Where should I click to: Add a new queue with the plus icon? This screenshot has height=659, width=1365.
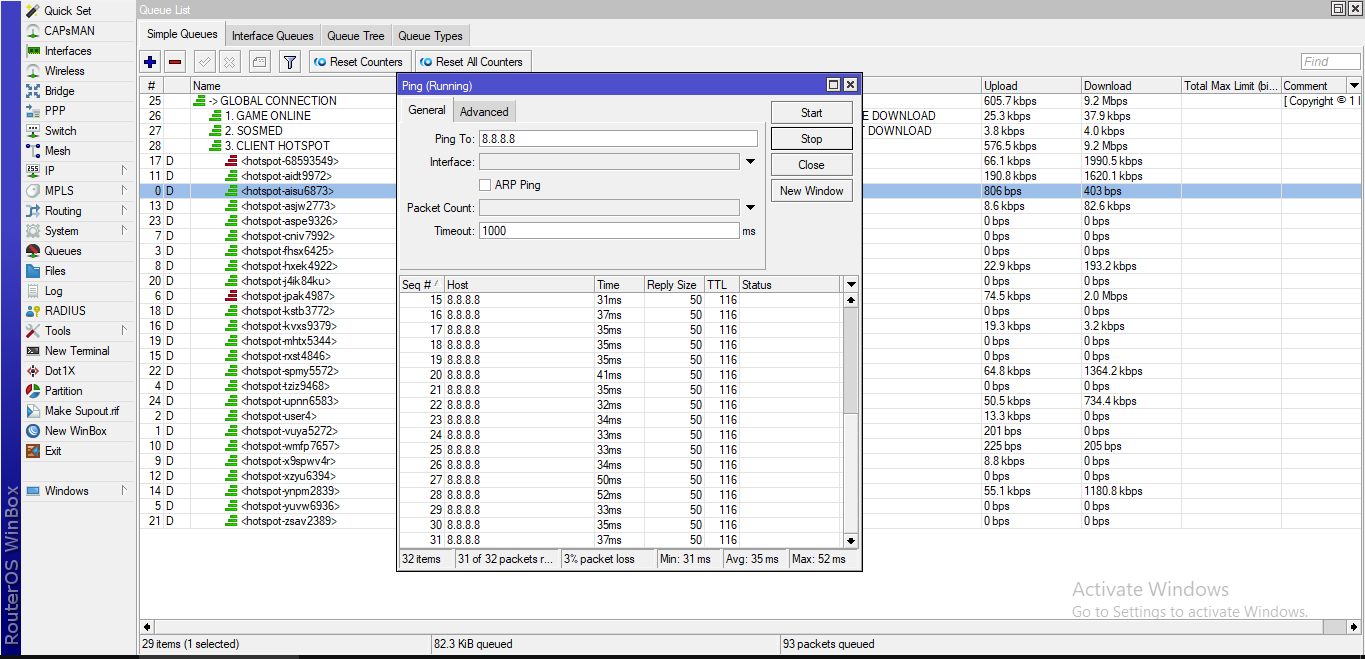tap(150, 62)
